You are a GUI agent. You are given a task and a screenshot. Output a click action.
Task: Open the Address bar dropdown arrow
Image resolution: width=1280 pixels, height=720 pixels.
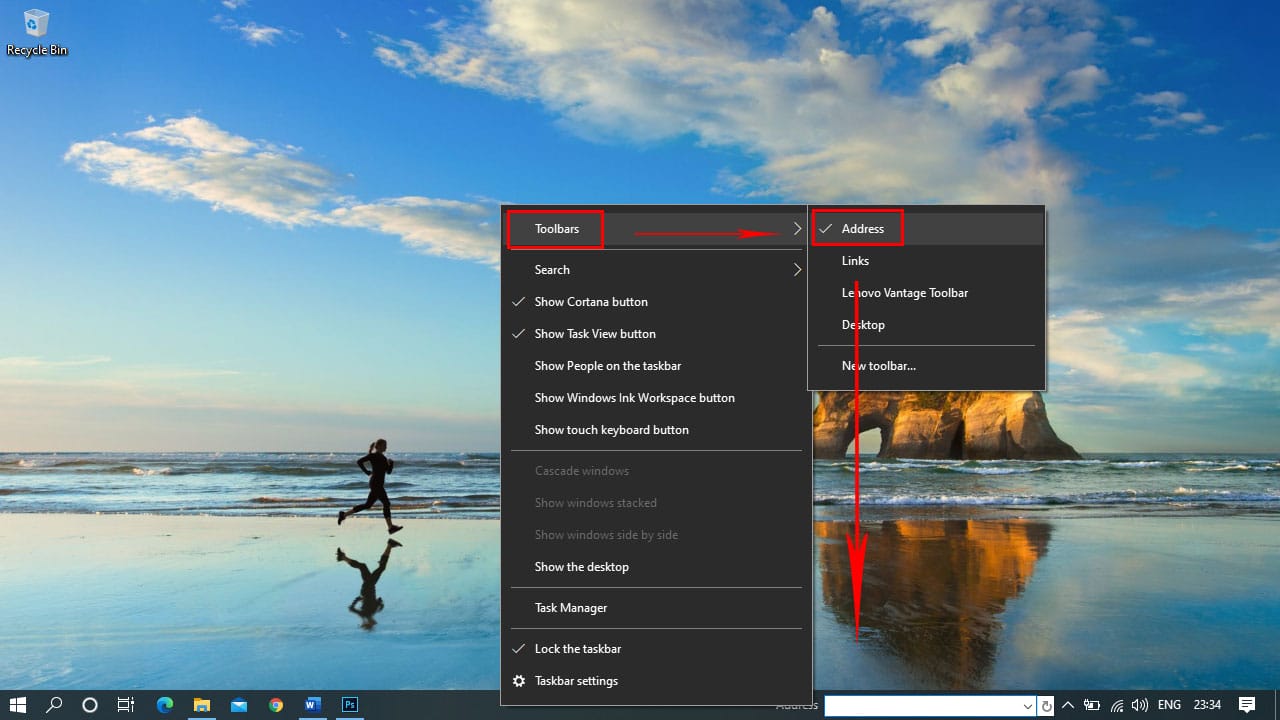[1028, 706]
